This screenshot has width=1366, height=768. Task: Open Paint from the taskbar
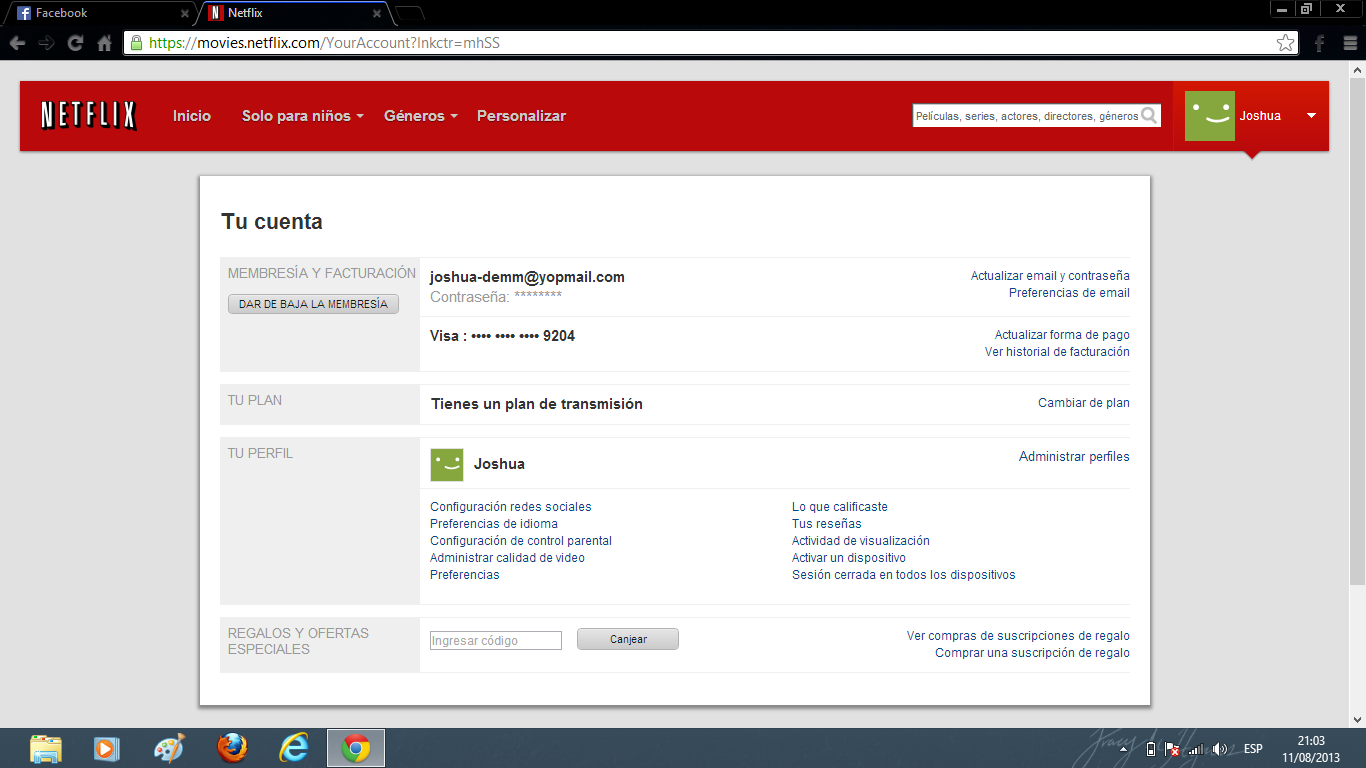click(x=169, y=748)
